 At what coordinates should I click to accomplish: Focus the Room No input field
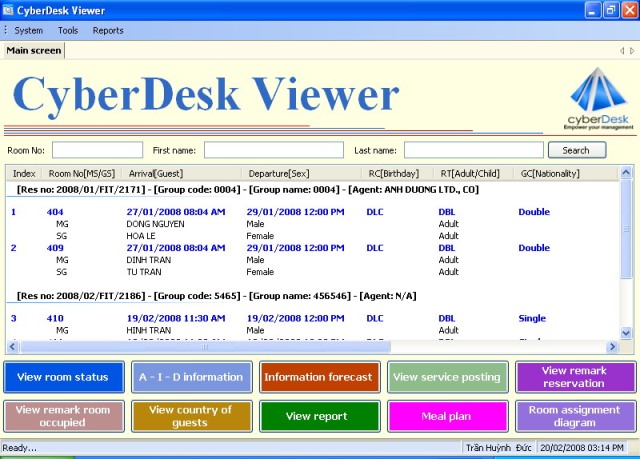(97, 150)
